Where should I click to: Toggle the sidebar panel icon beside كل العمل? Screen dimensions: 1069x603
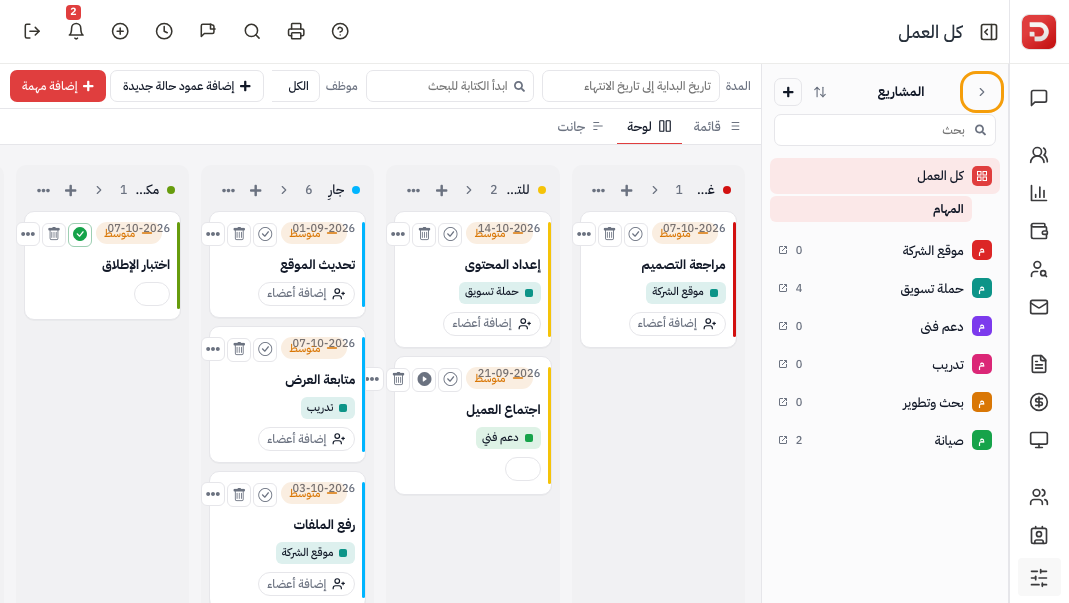coord(989,32)
